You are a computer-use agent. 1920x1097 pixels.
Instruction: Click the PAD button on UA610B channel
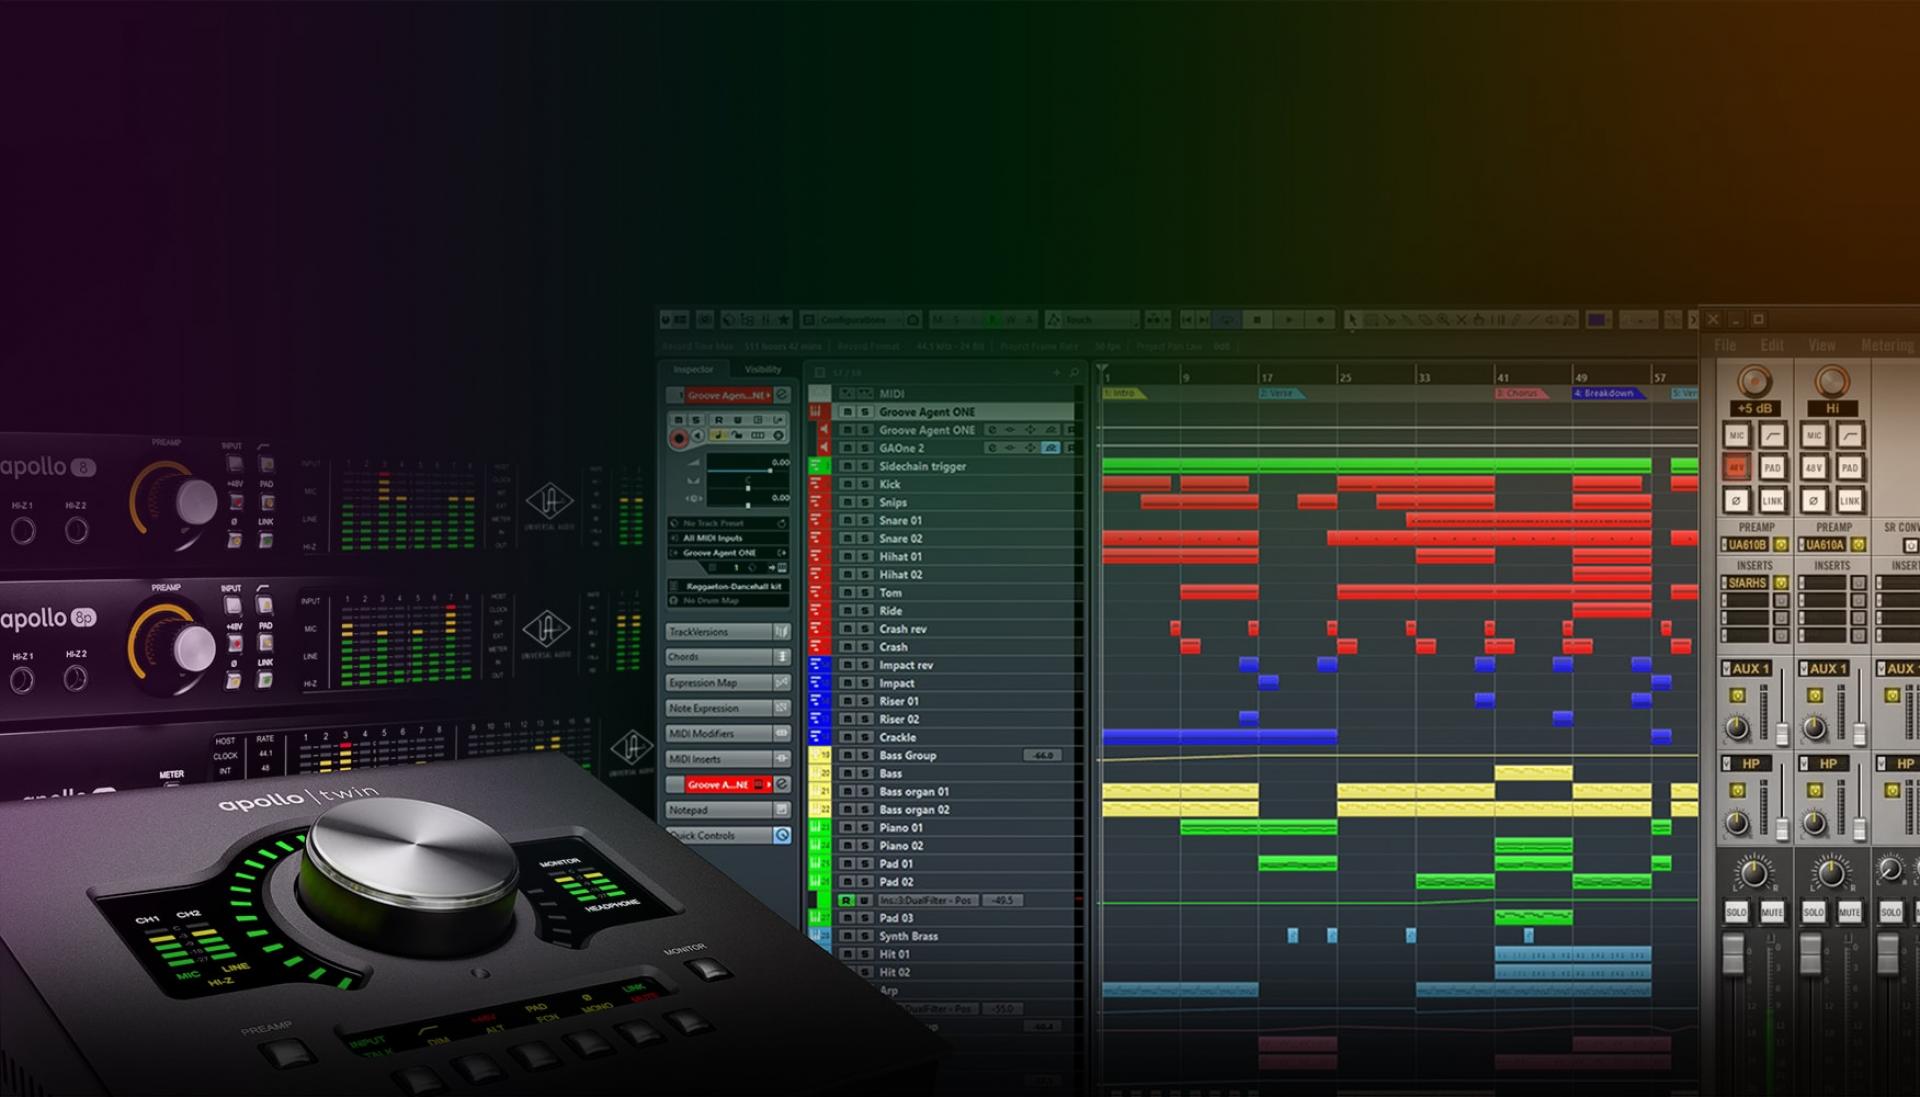[x=1772, y=467]
